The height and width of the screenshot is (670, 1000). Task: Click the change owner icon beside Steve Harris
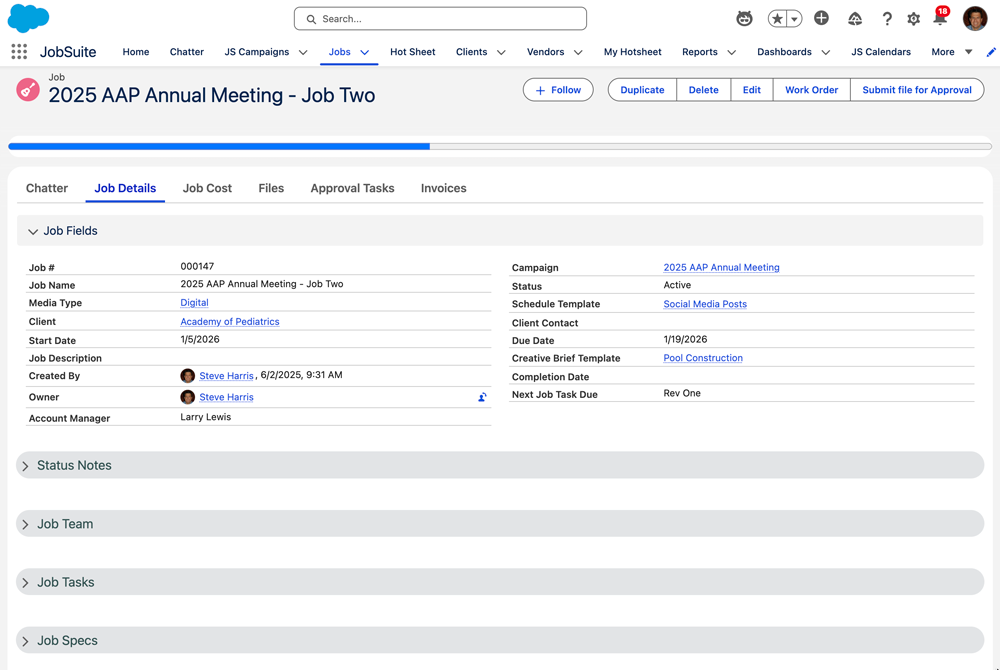(x=481, y=397)
